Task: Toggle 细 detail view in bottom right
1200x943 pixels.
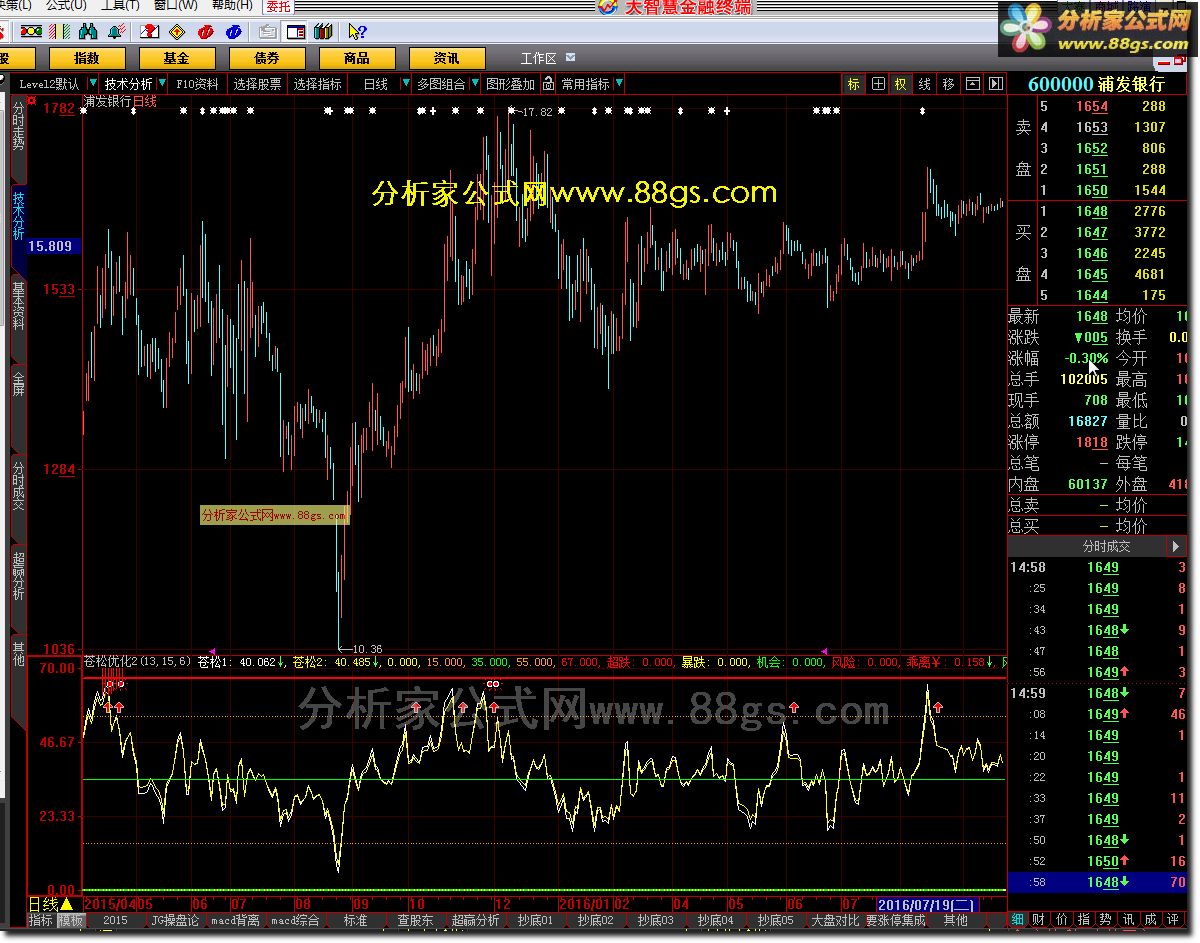Action: click(1018, 919)
